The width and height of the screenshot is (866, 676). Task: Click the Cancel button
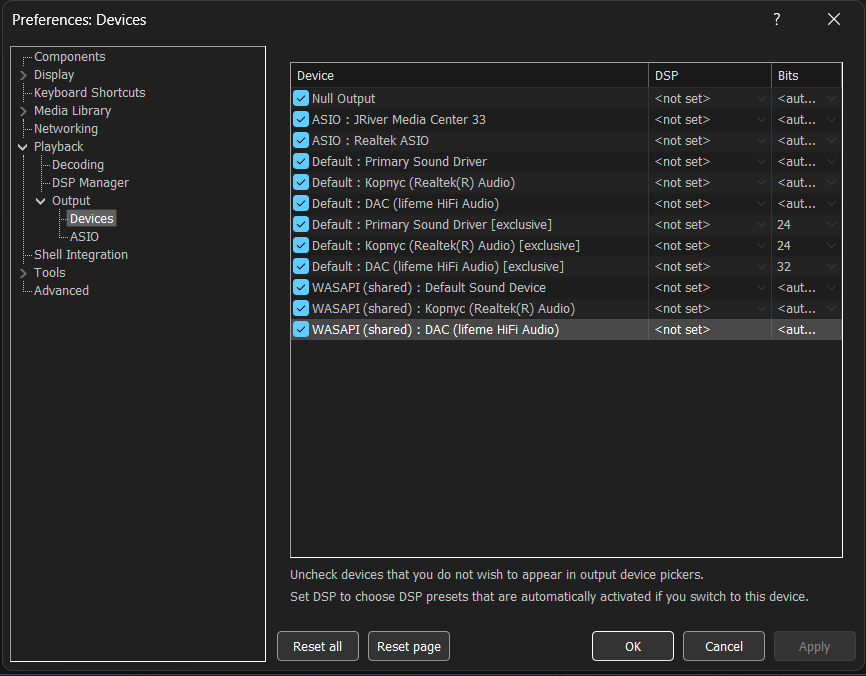(x=723, y=647)
